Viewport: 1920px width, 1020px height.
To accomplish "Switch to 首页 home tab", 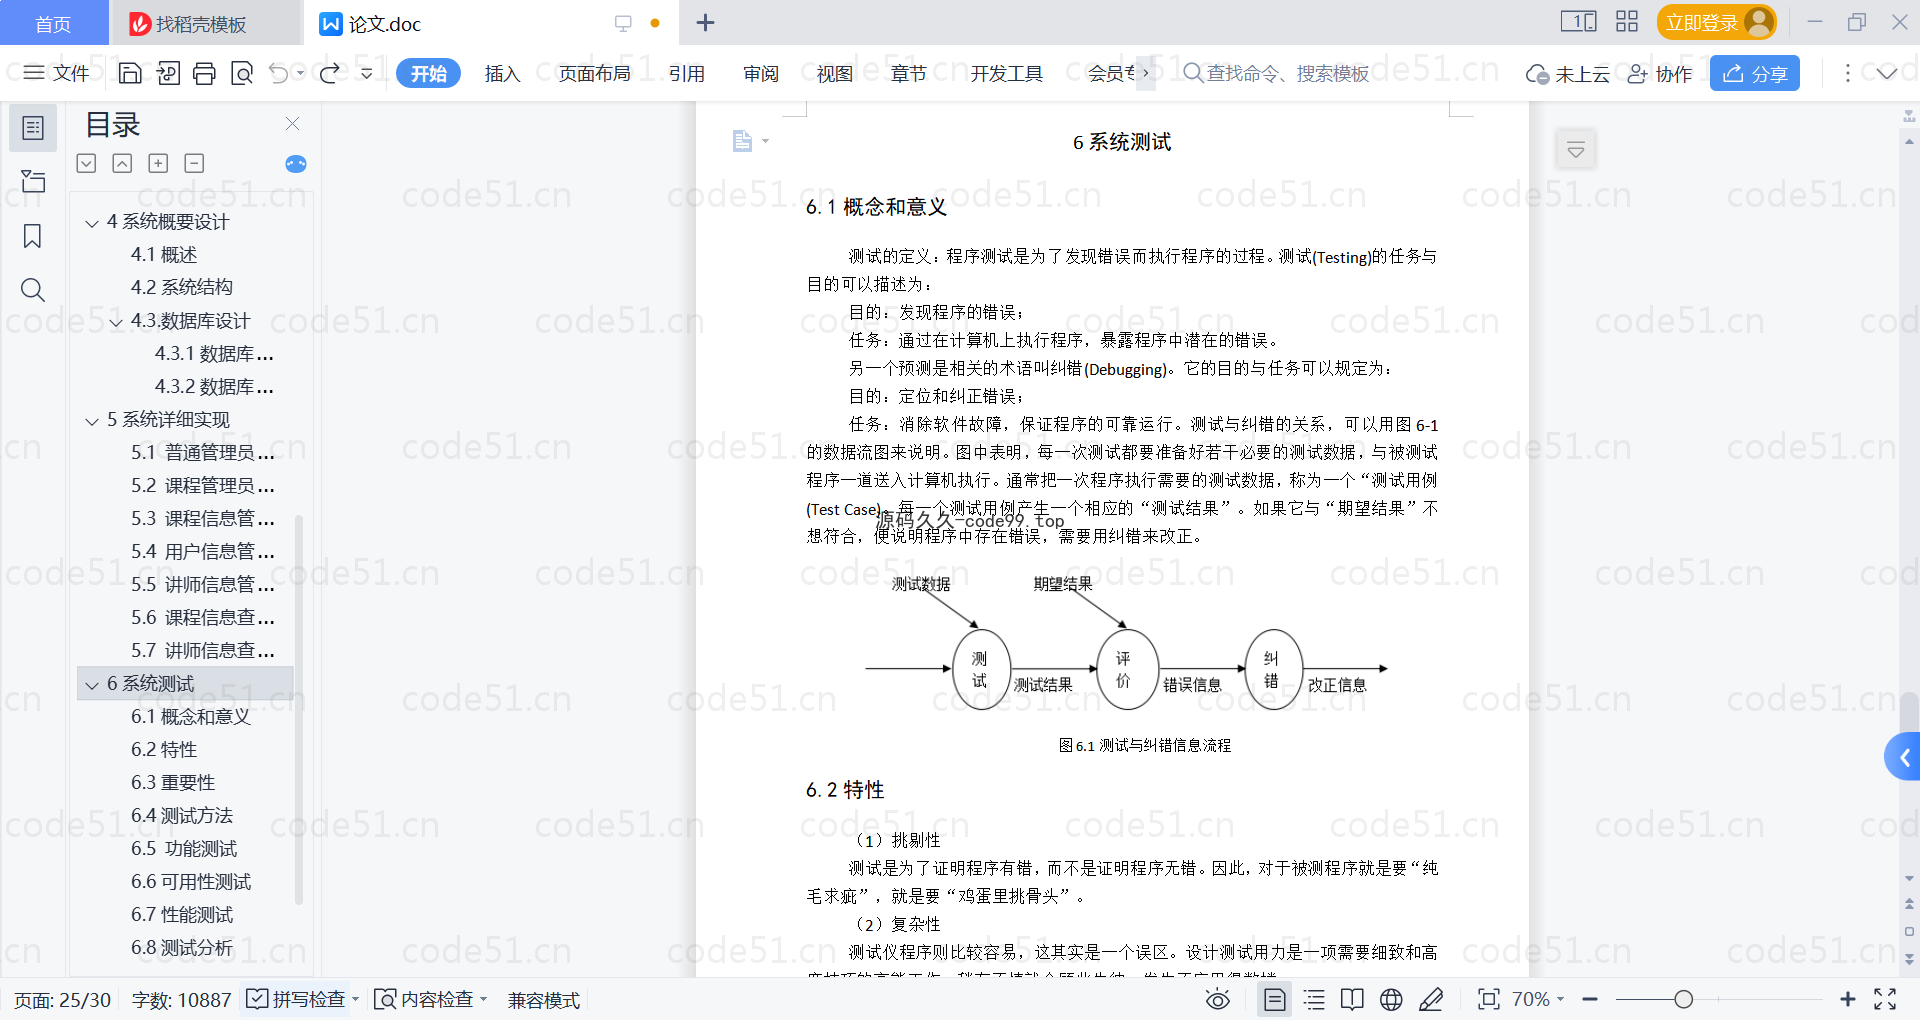I will pyautogui.click(x=53, y=23).
